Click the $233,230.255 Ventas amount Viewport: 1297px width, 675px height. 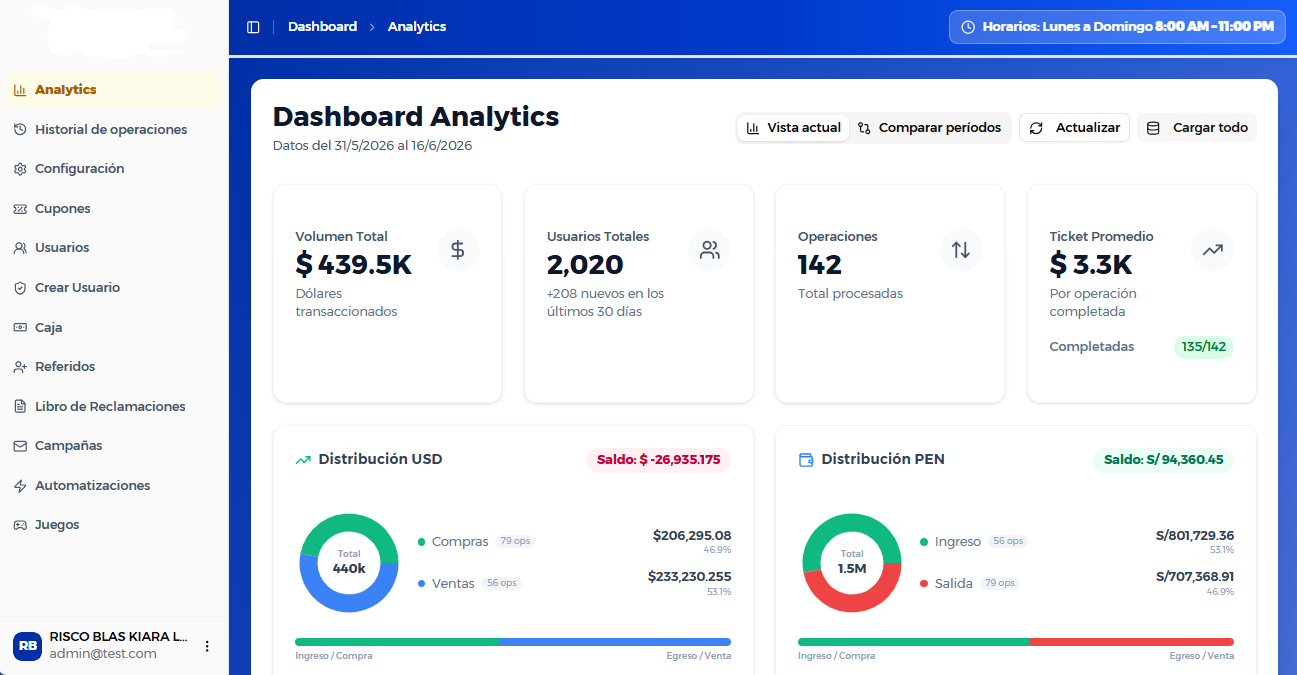click(689, 577)
